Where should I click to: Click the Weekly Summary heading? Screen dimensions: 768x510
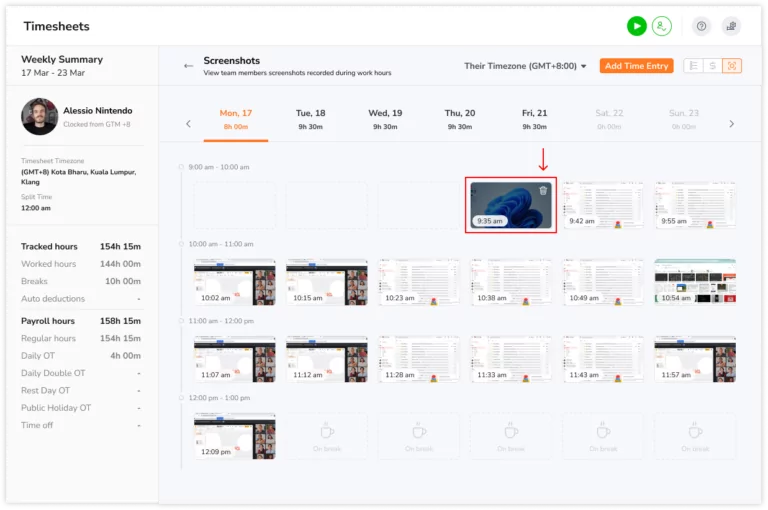point(62,59)
